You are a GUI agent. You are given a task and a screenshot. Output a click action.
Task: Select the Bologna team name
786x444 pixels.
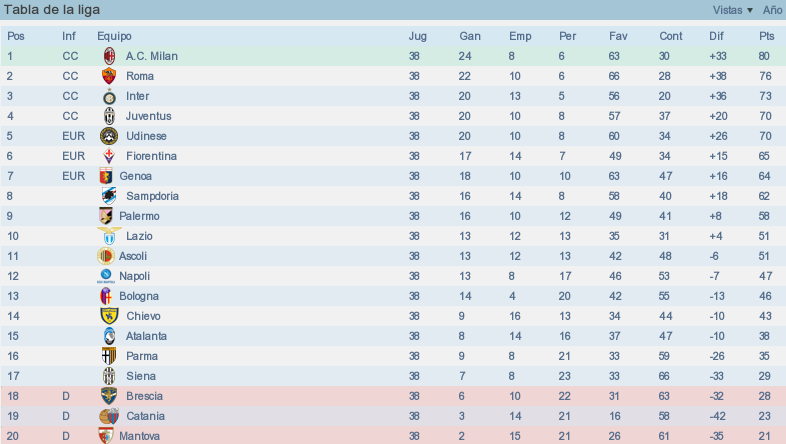point(139,296)
